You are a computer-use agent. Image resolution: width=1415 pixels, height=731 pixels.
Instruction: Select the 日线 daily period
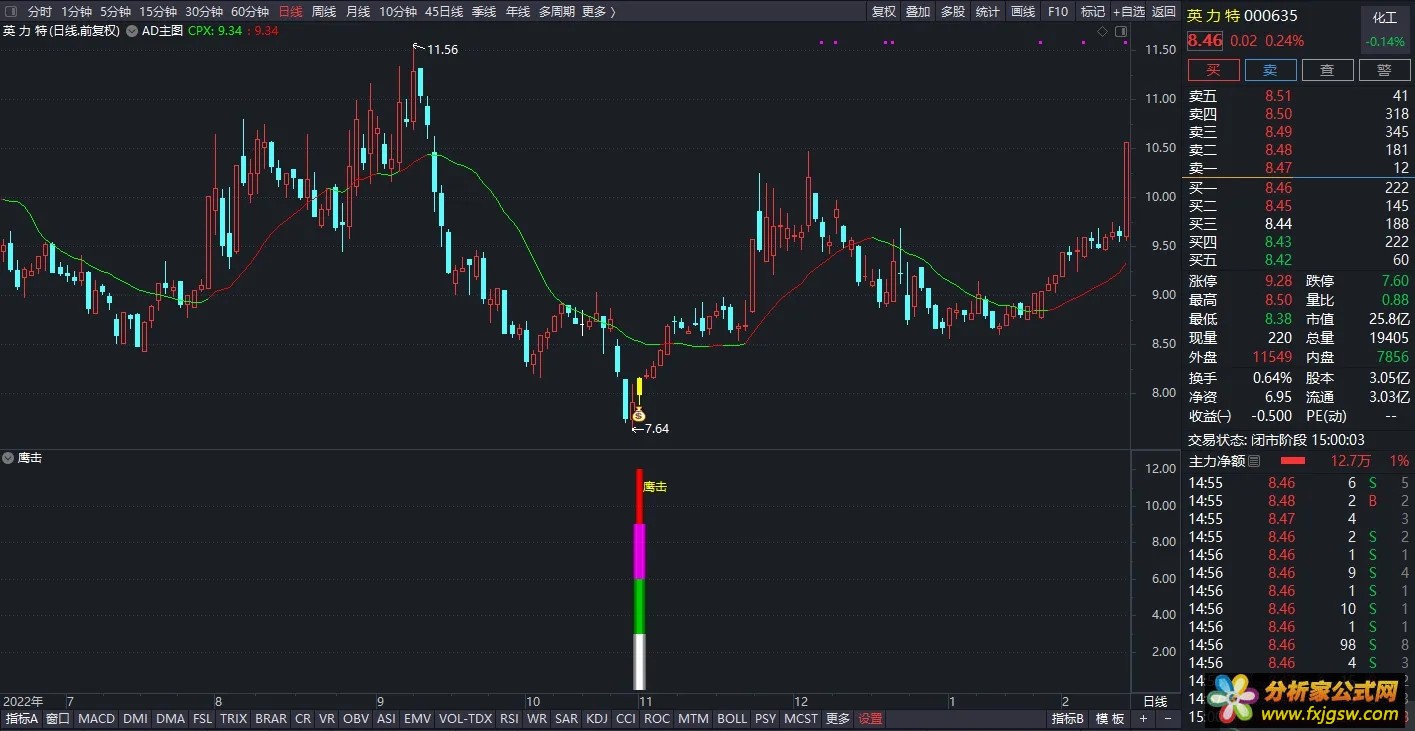[x=291, y=12]
